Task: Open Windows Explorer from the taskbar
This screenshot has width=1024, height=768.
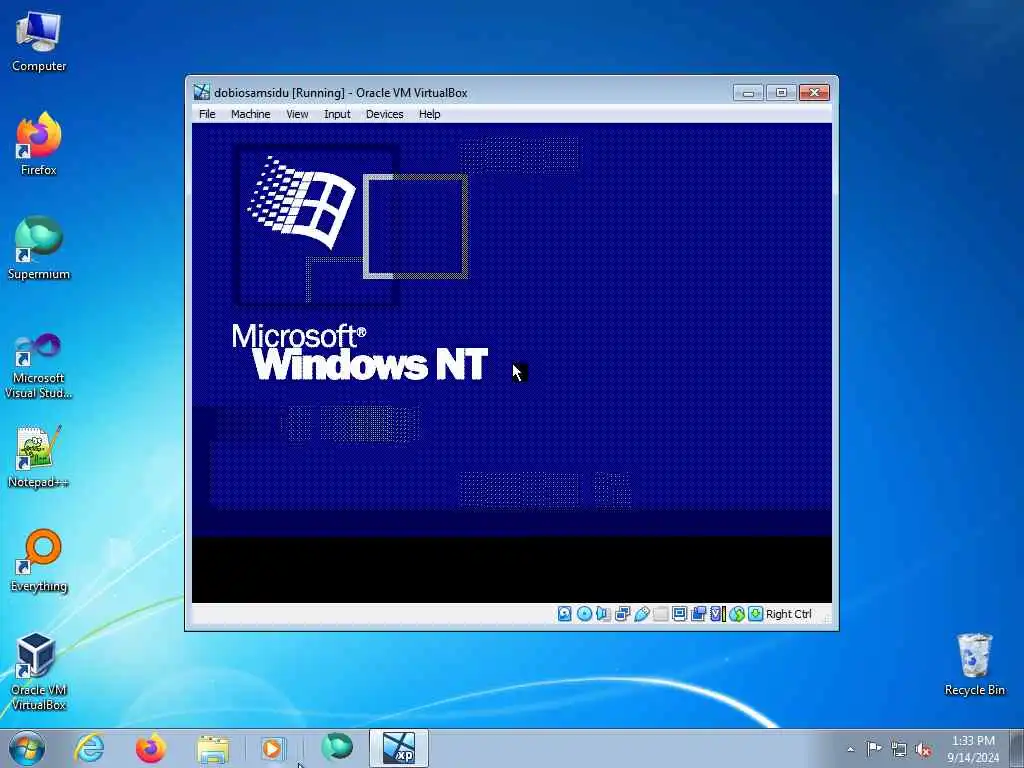Action: click(213, 748)
